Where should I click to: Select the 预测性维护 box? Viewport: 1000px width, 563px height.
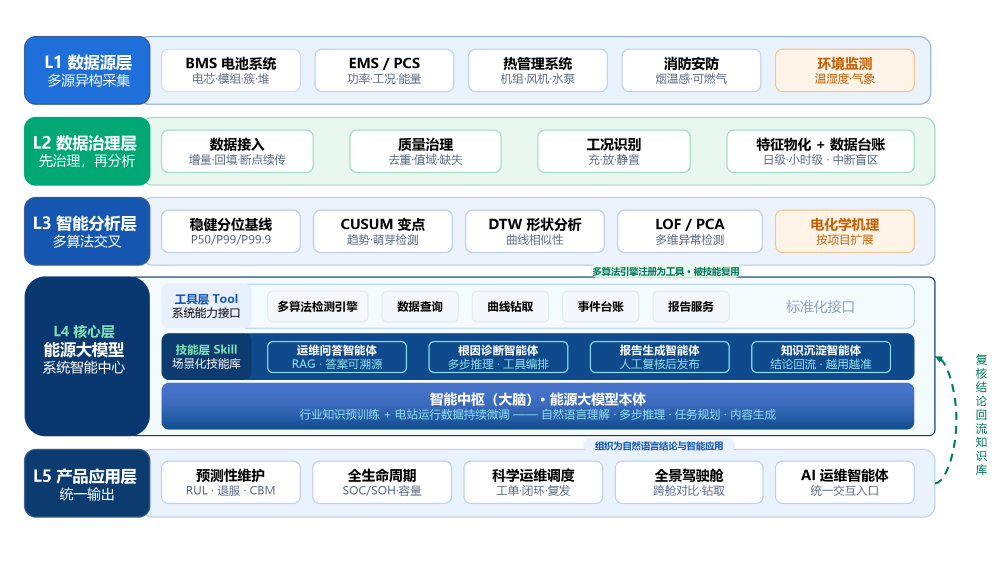[231, 483]
